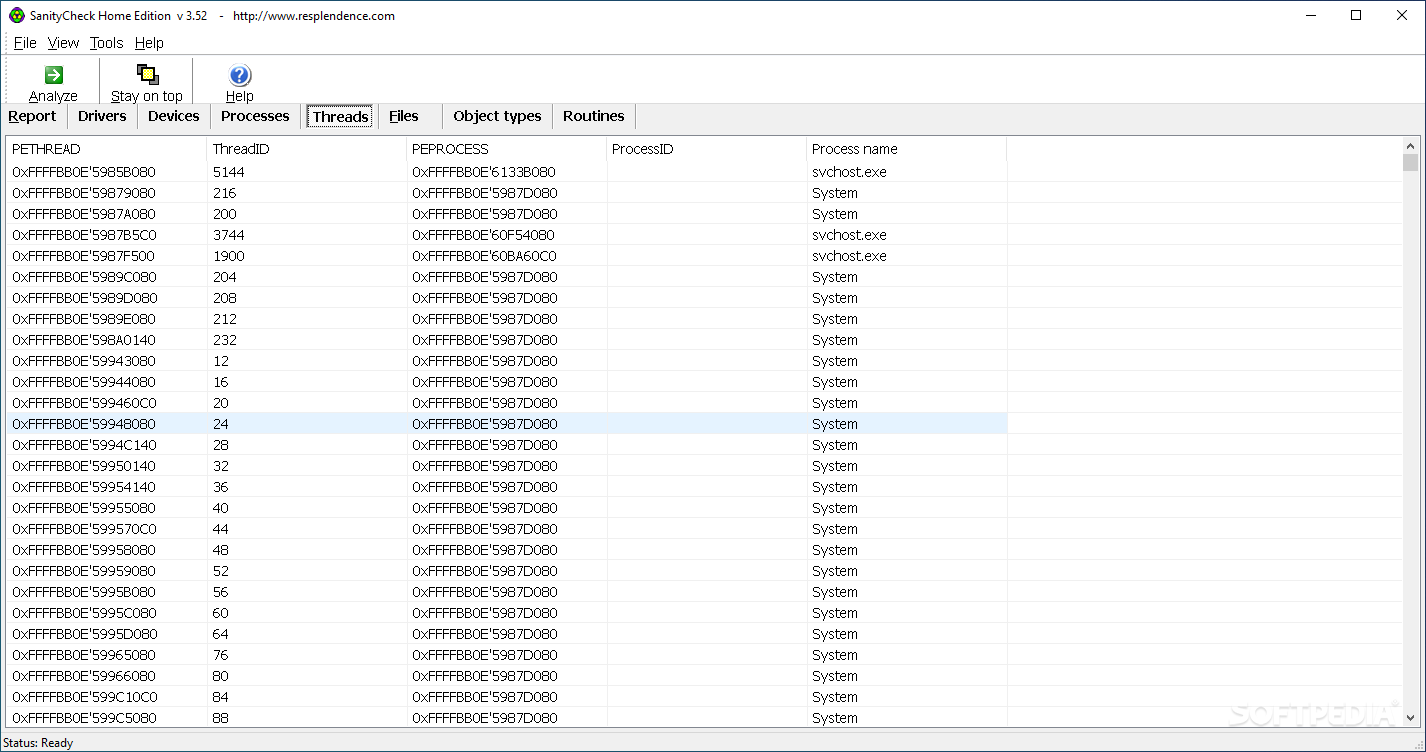Select thread ID 48 row

tap(506, 550)
